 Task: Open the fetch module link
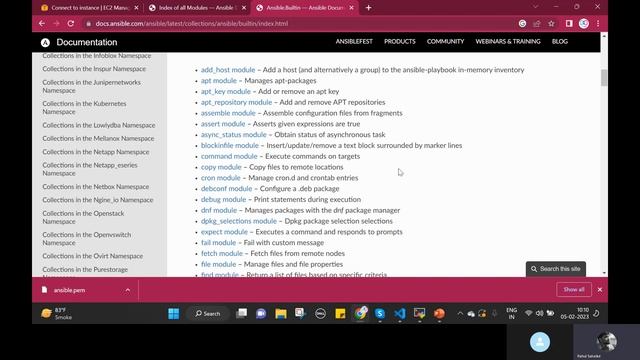pos(222,253)
